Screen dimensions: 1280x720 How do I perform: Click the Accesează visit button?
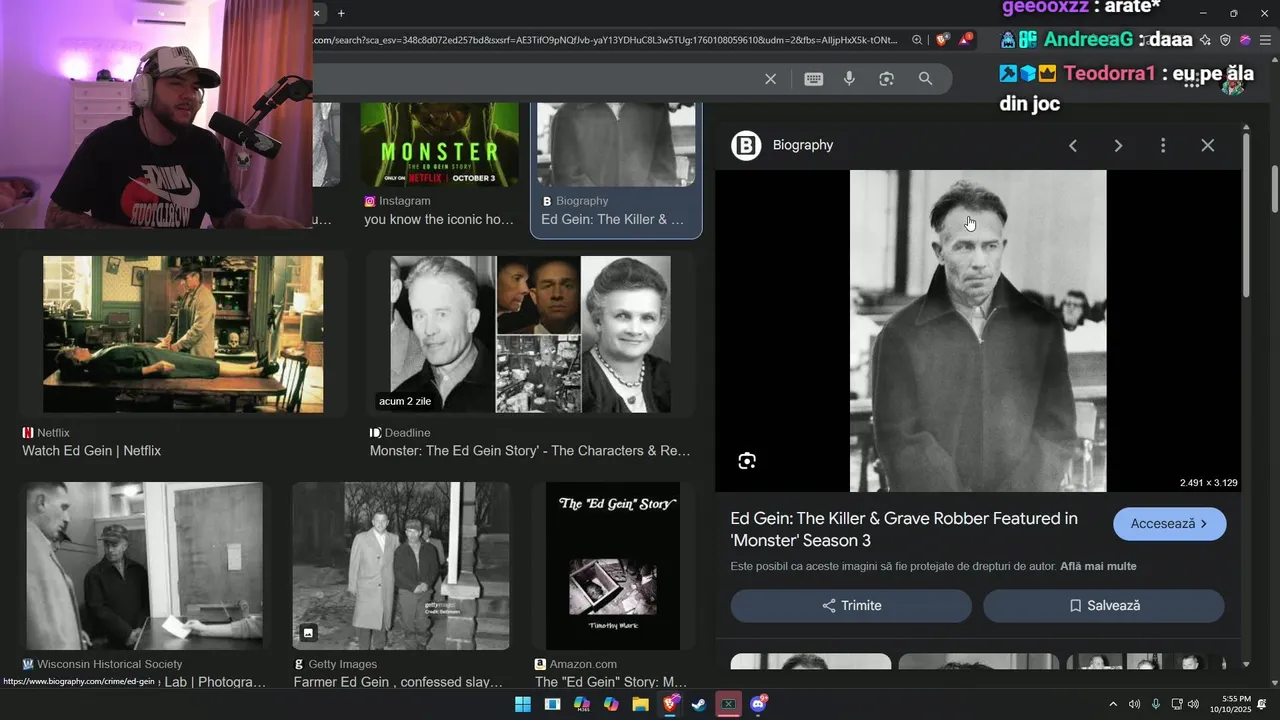click(x=1170, y=524)
